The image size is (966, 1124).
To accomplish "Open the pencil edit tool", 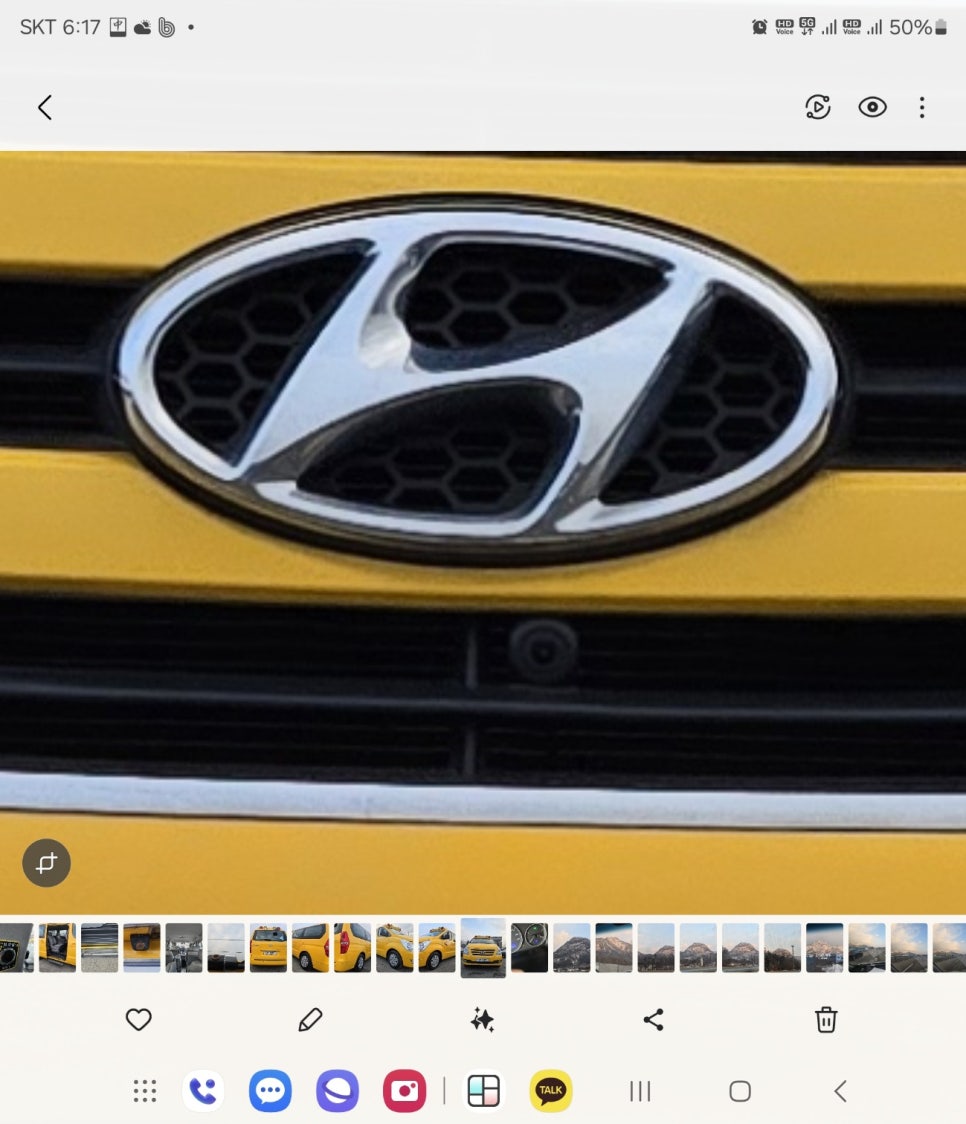I will coord(310,1019).
